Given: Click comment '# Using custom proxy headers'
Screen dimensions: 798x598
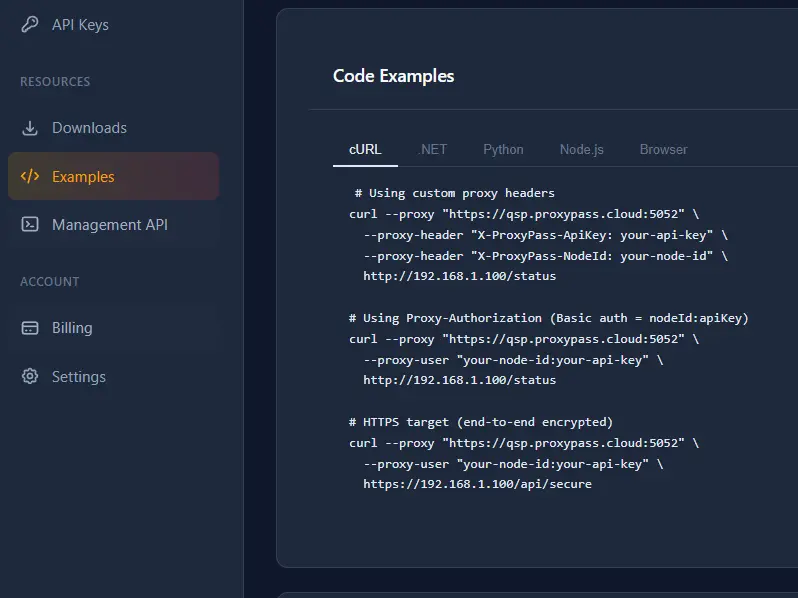Looking at the screenshot, I should coord(454,193).
